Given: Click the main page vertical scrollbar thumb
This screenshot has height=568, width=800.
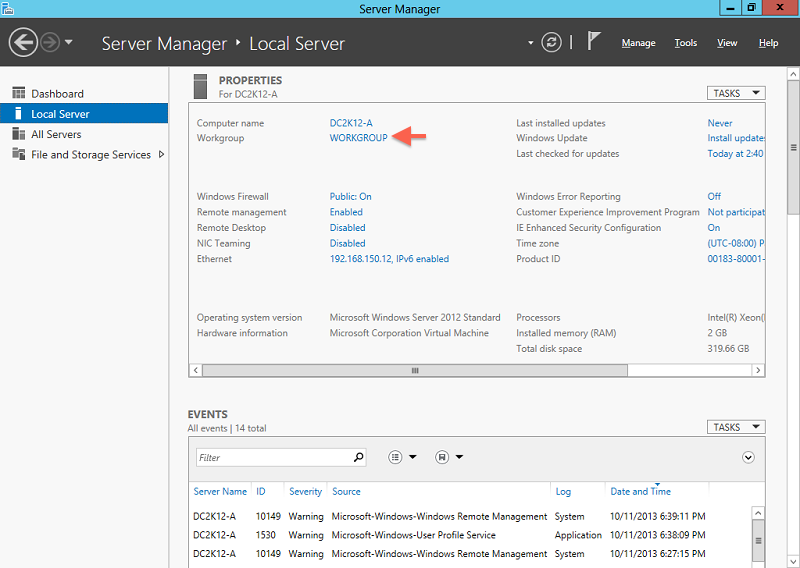Looking at the screenshot, I should (x=793, y=148).
